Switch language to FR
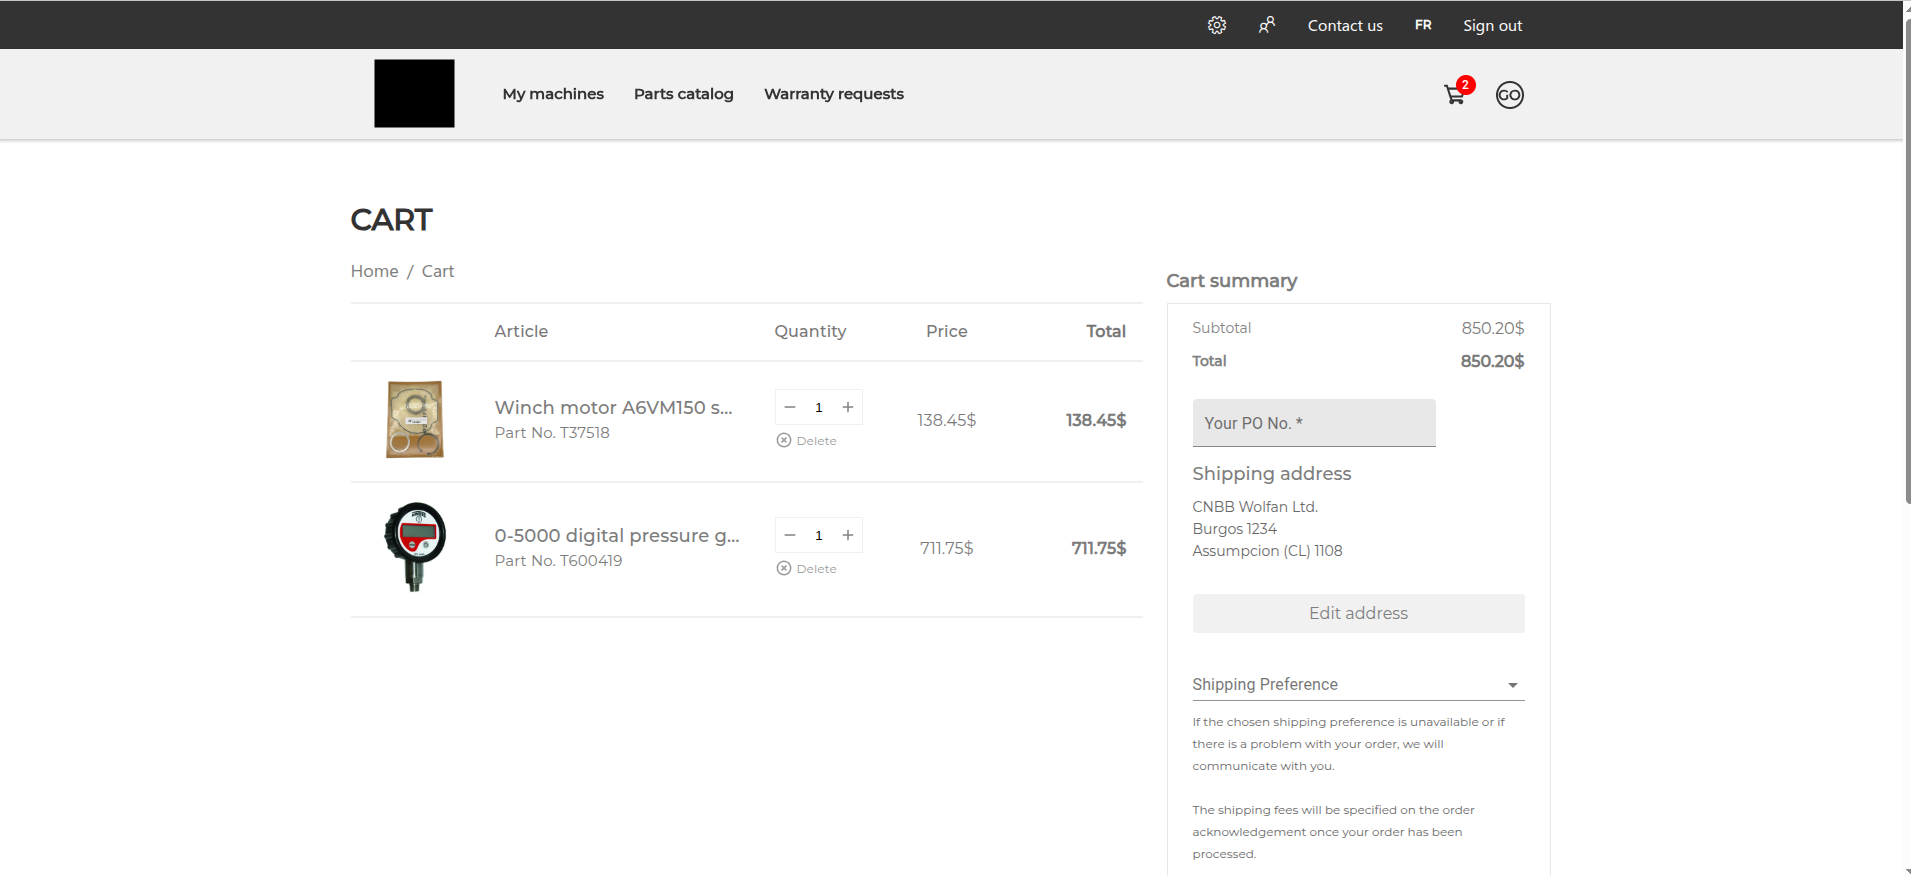The image size is (1911, 876). point(1423,25)
